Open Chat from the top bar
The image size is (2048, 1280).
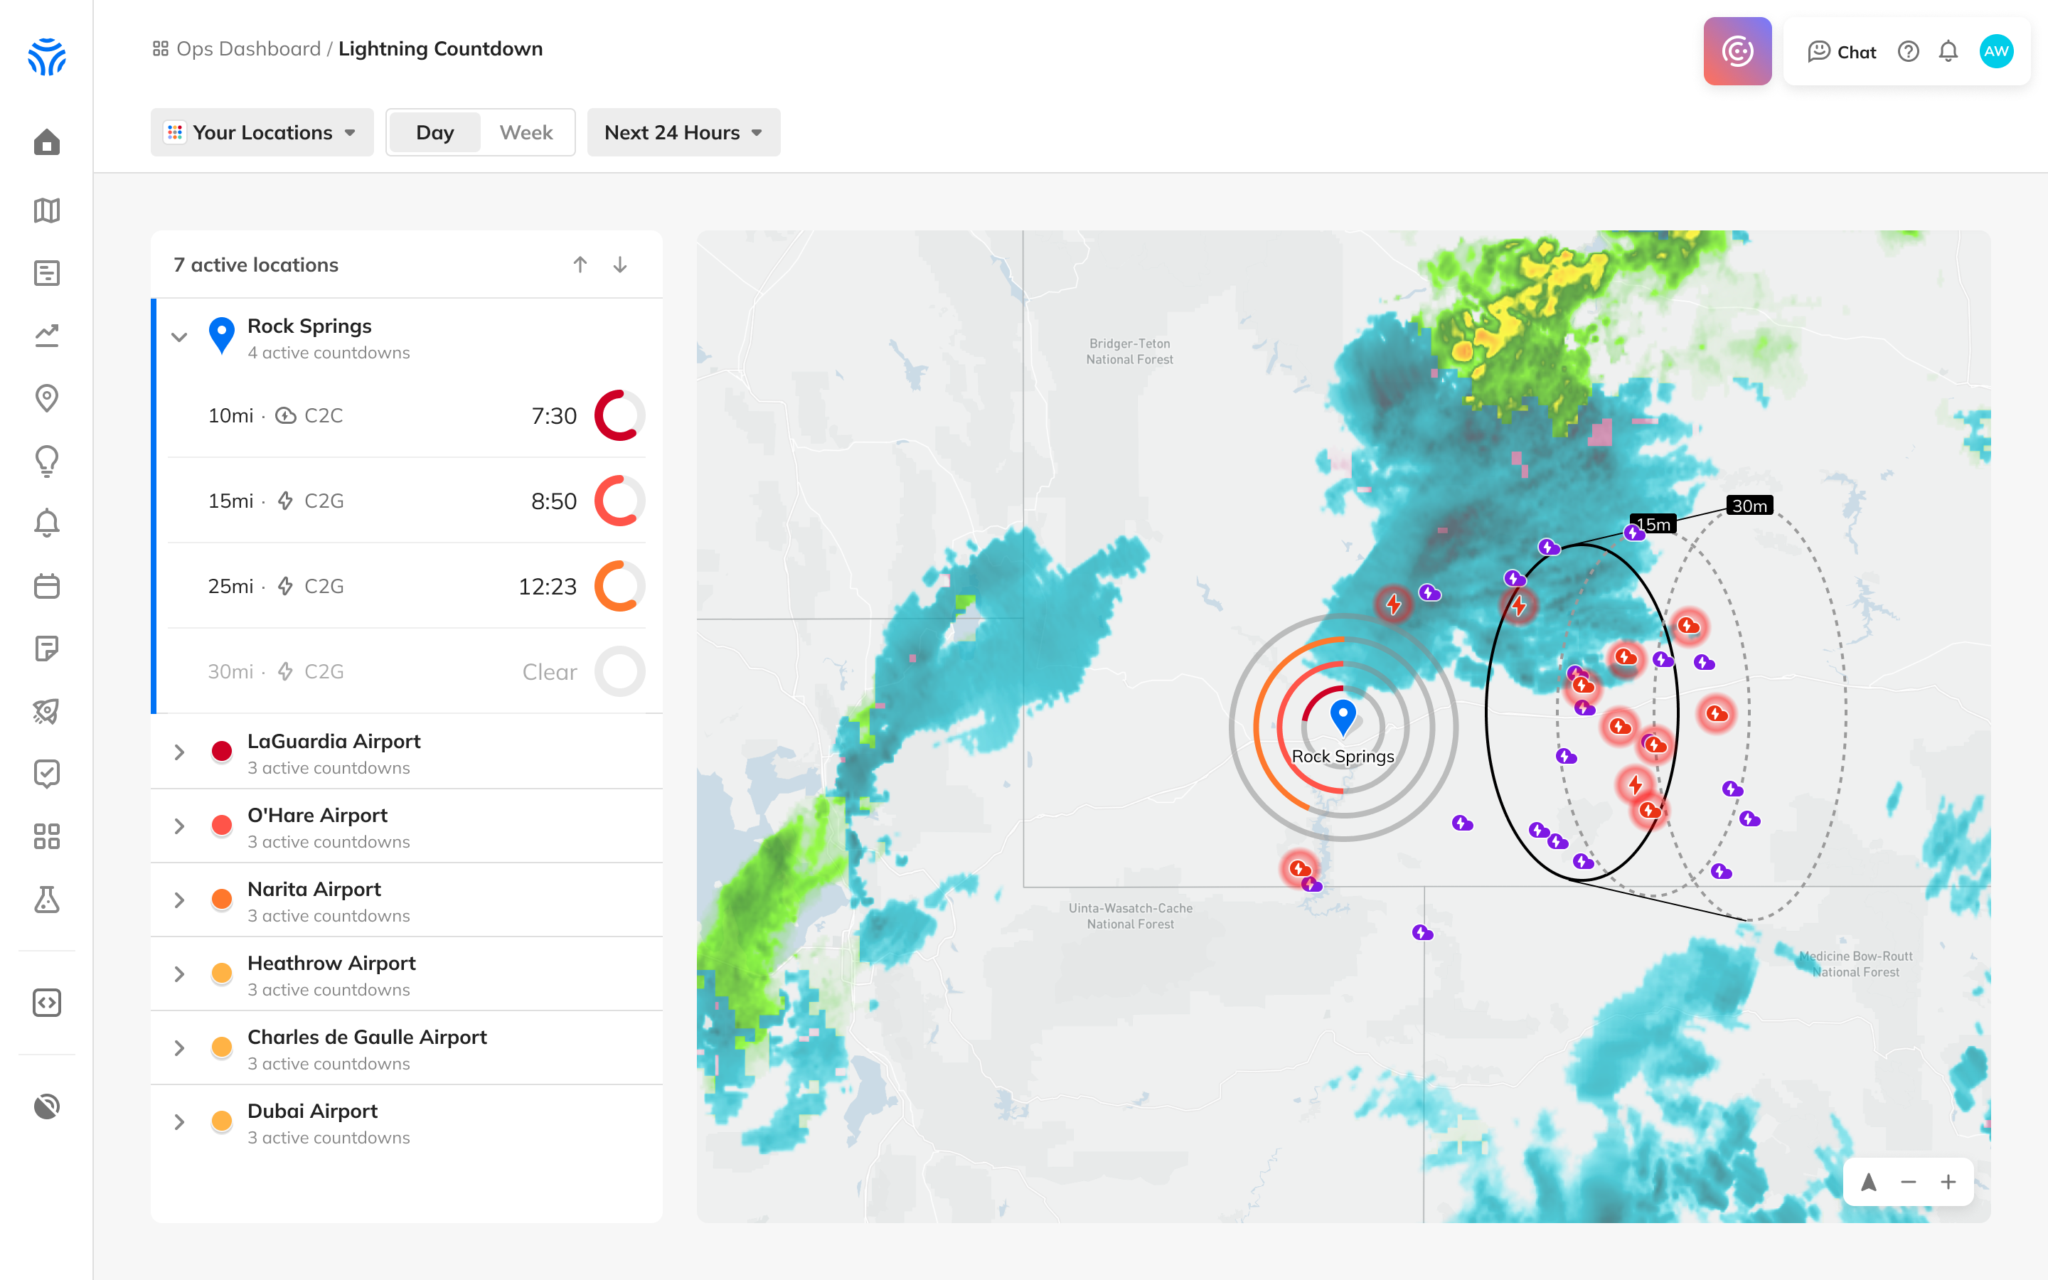pos(1842,52)
